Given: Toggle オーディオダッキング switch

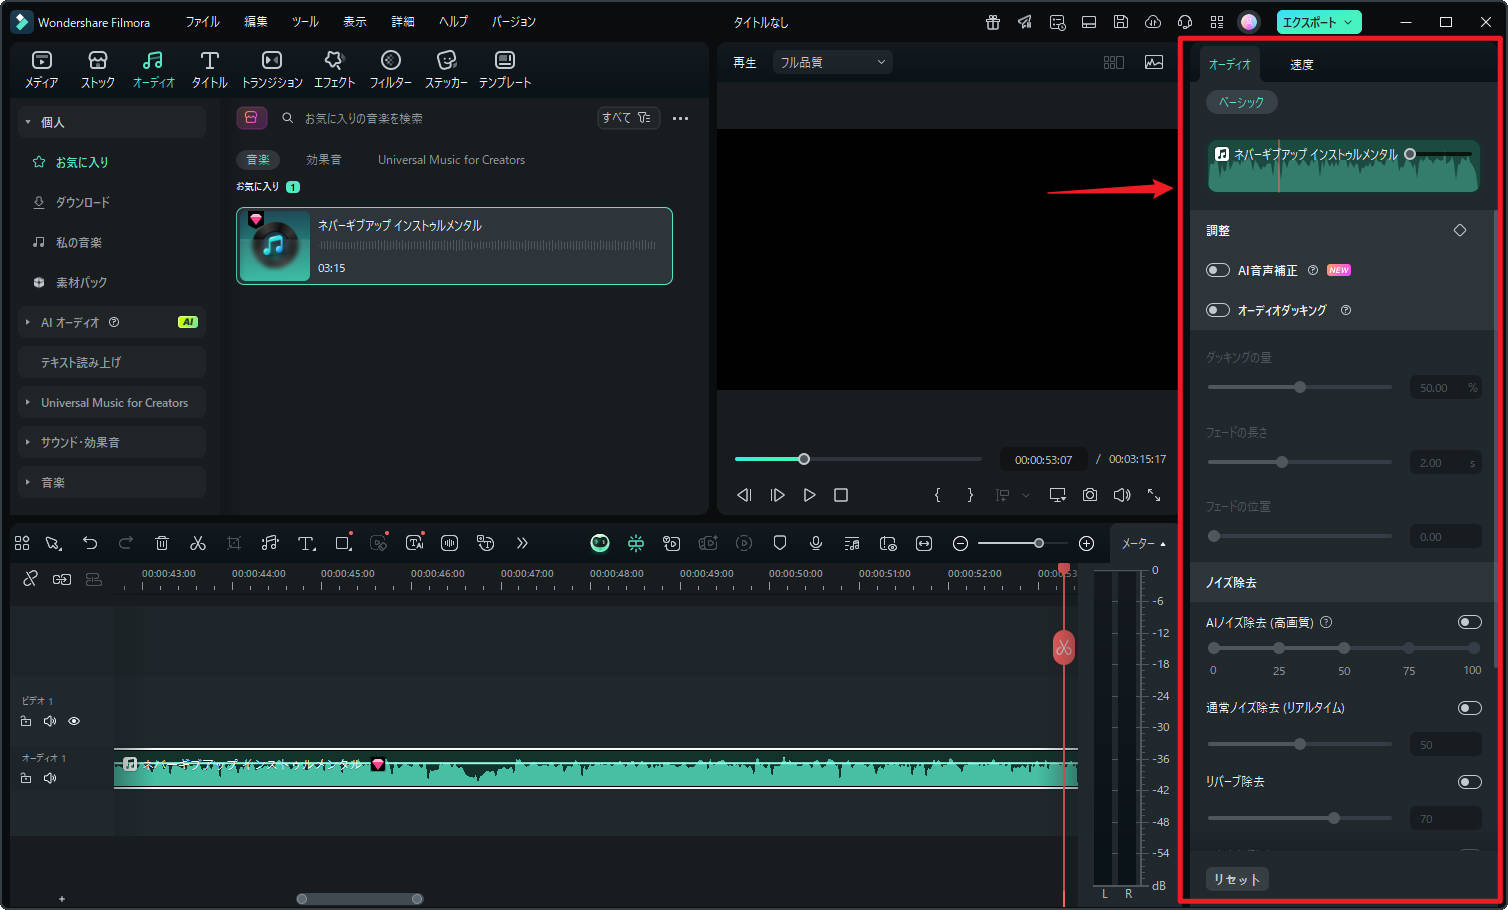Looking at the screenshot, I should click(x=1218, y=310).
